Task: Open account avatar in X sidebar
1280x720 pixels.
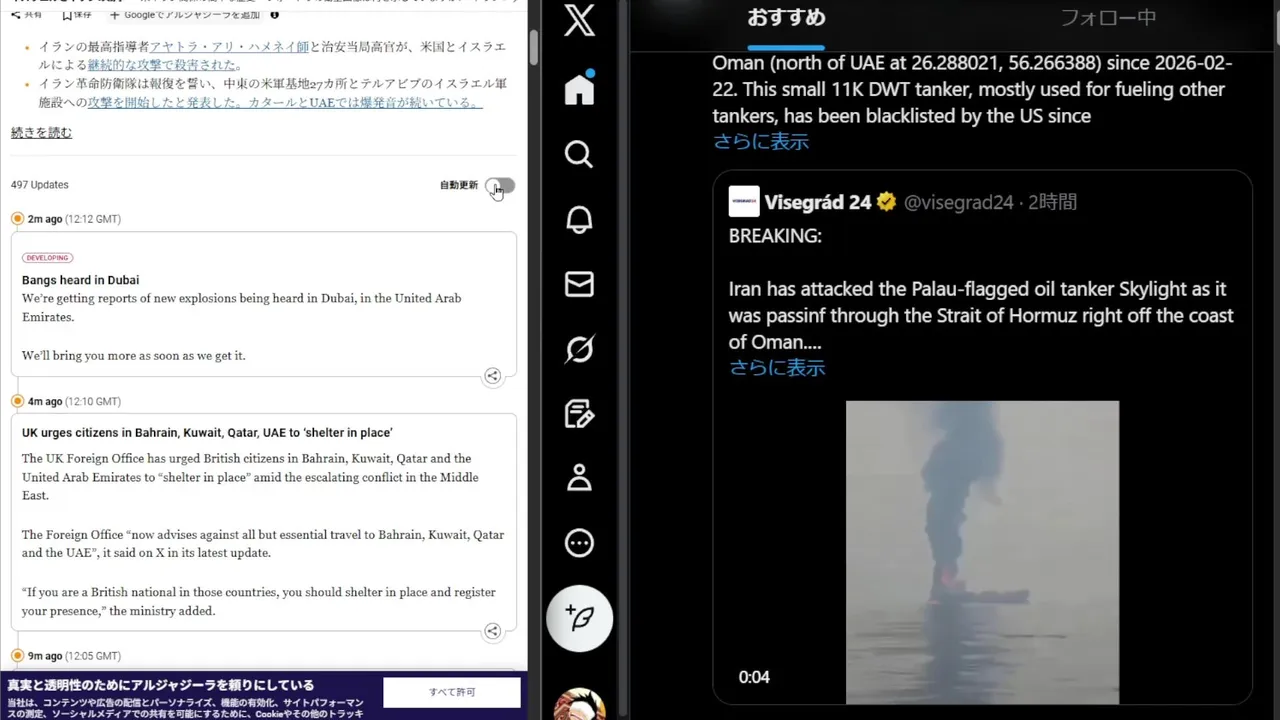Action: 579,704
